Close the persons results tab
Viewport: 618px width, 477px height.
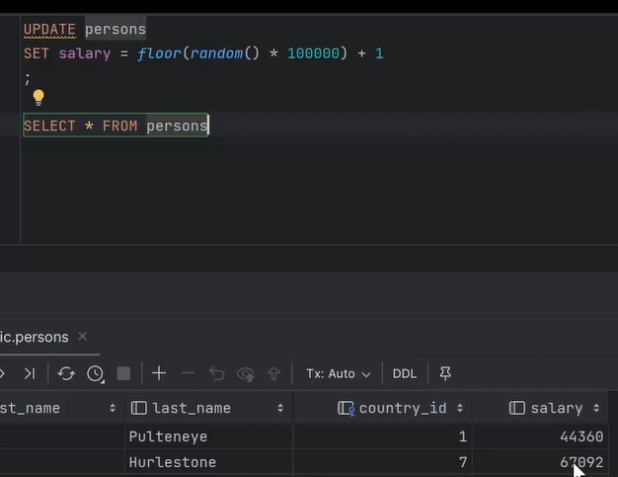click(83, 337)
